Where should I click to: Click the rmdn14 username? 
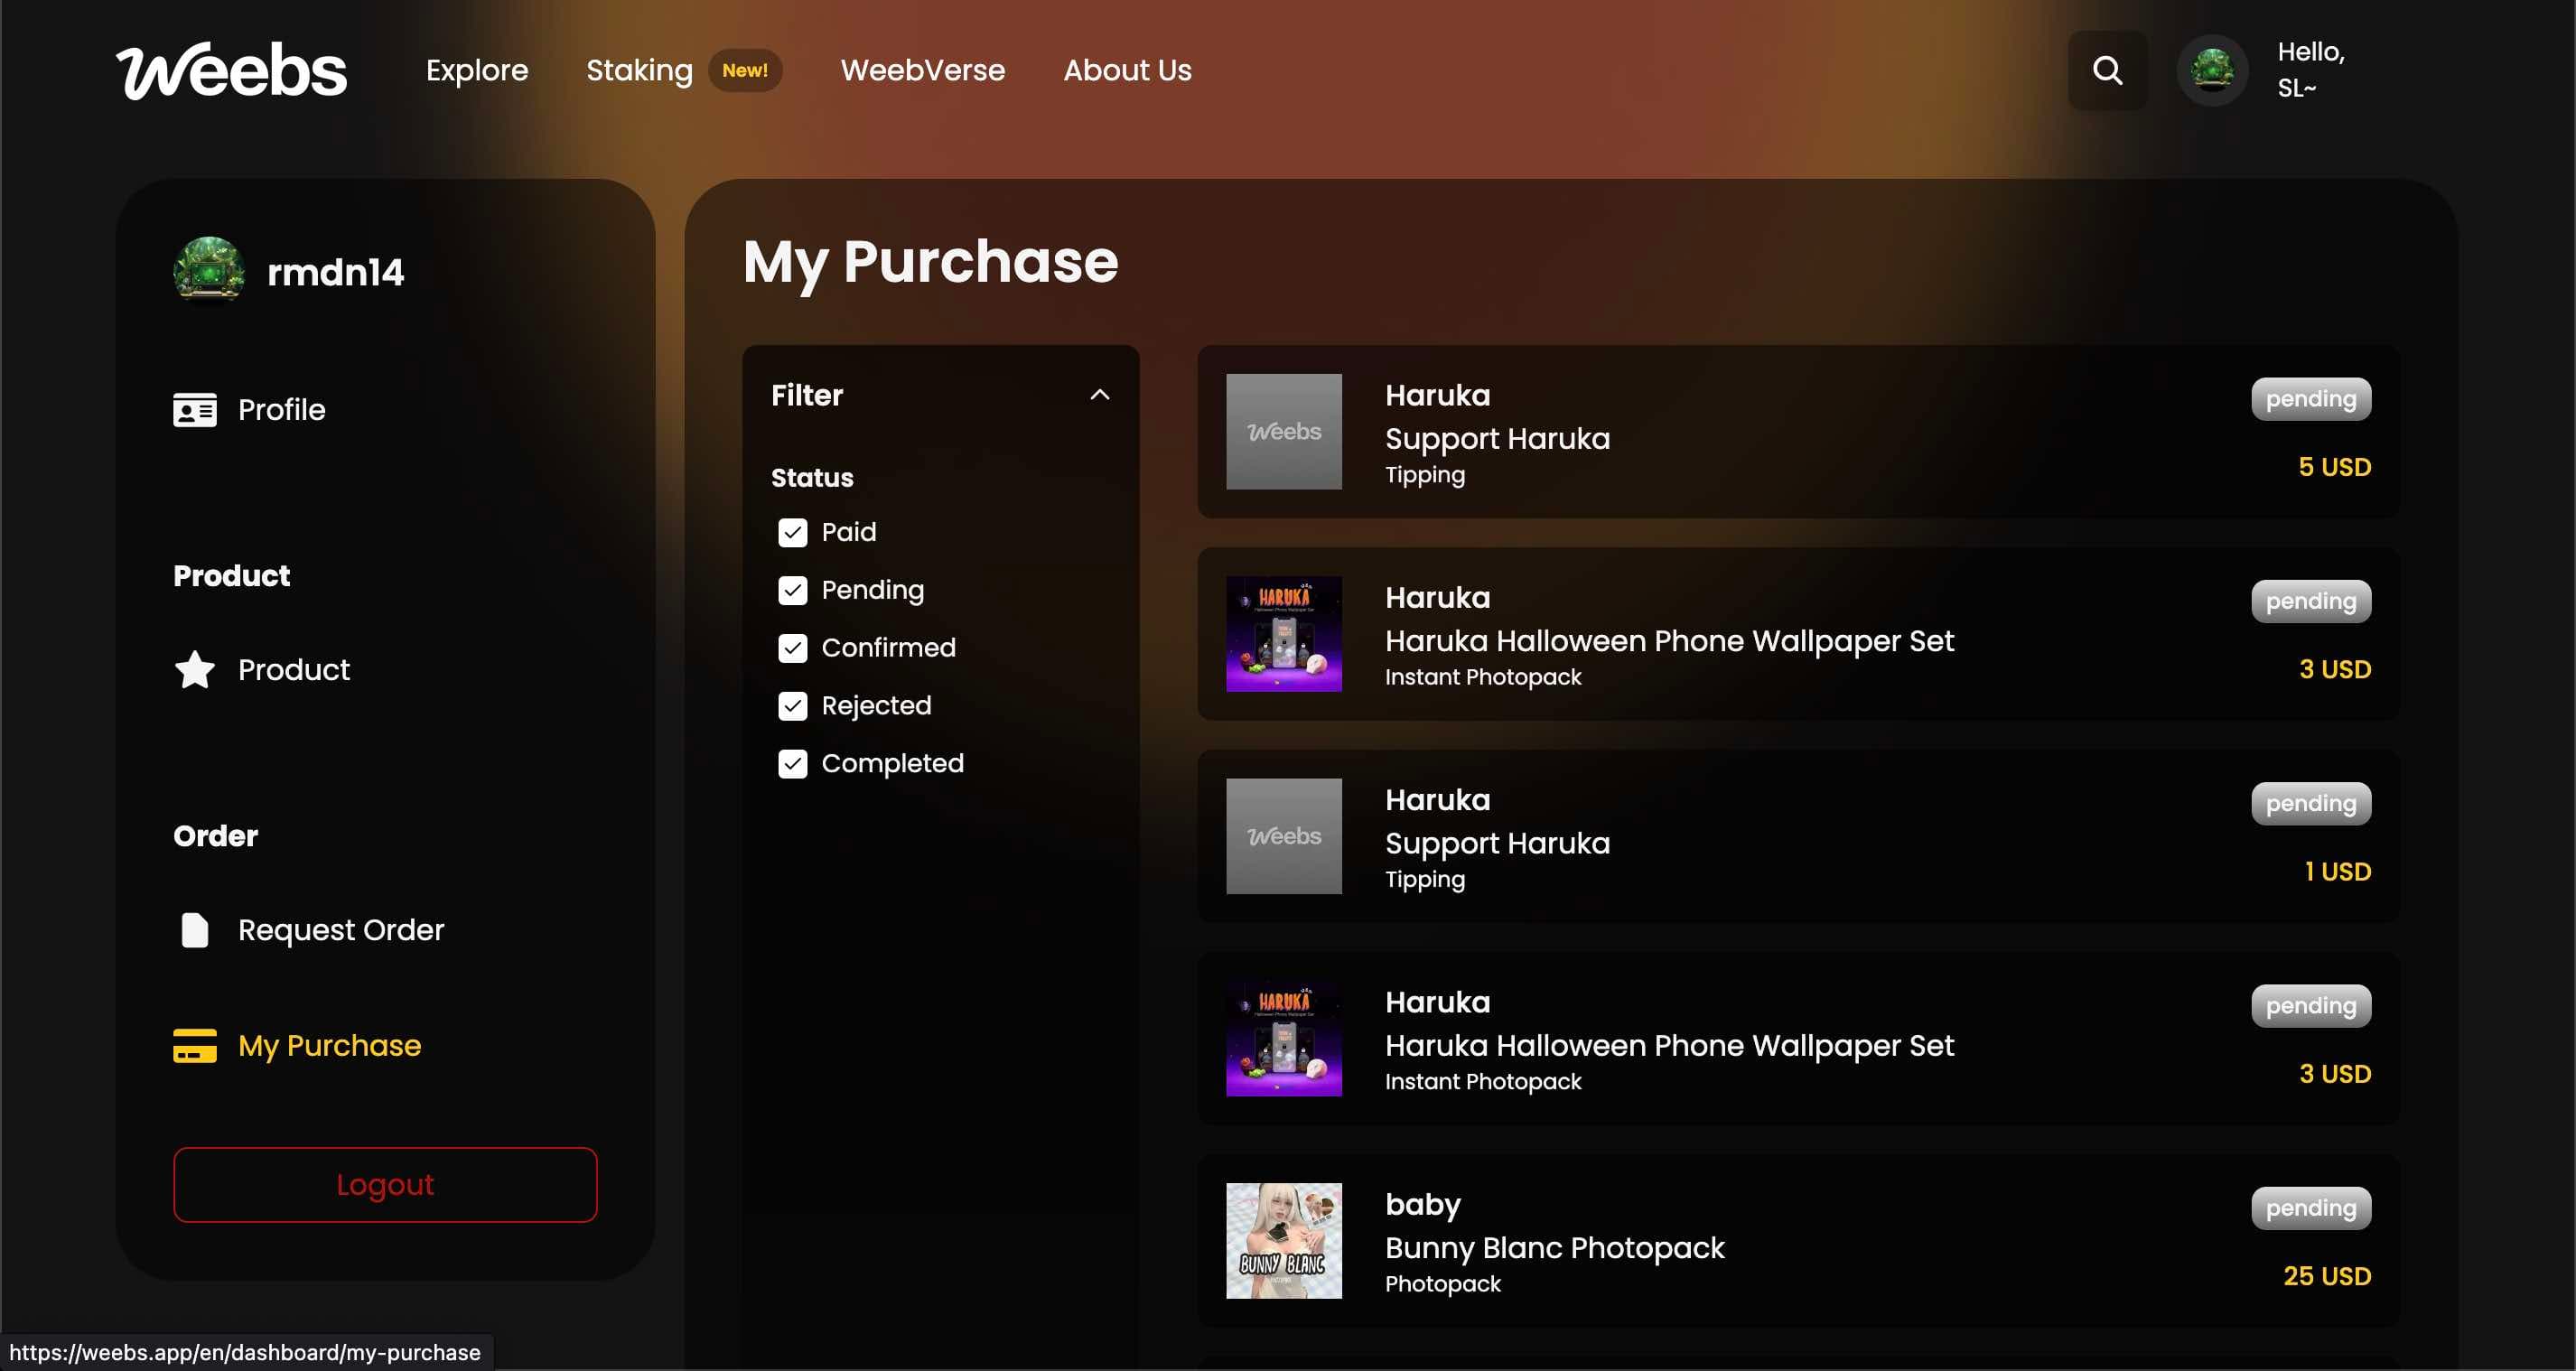335,272
